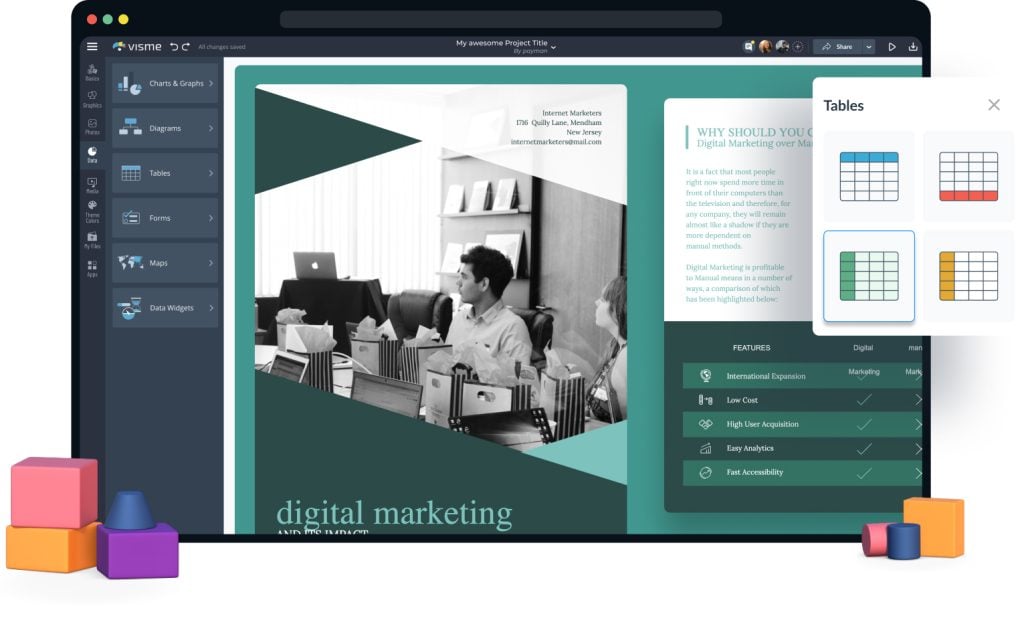Expand the Charts & Graphs category
Image resolution: width=1024 pixels, height=618 pixels.
pos(165,84)
